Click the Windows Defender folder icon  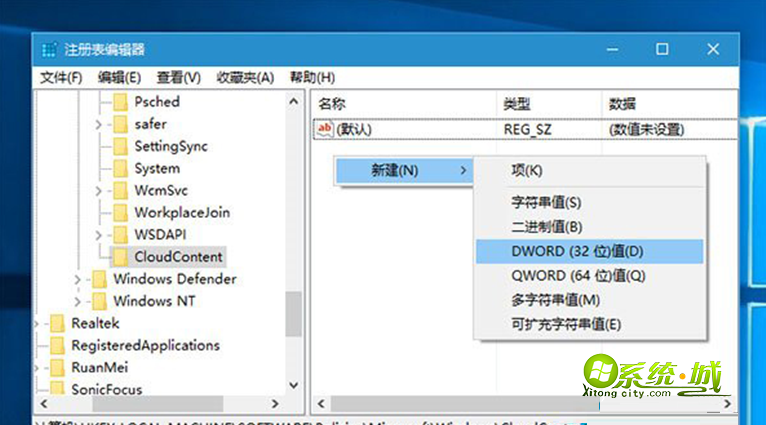click(99, 279)
